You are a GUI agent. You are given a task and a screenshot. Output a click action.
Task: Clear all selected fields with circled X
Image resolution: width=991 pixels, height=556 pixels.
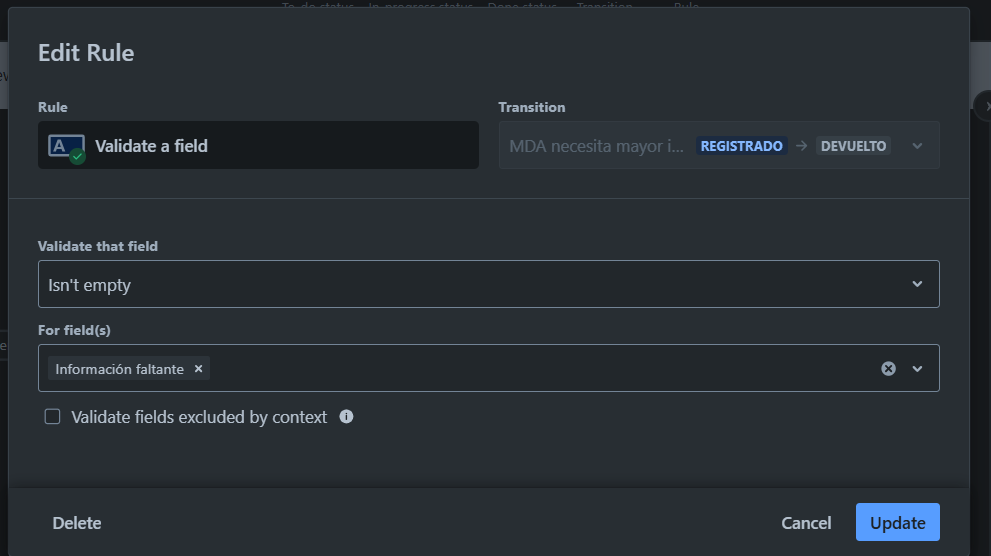point(889,369)
